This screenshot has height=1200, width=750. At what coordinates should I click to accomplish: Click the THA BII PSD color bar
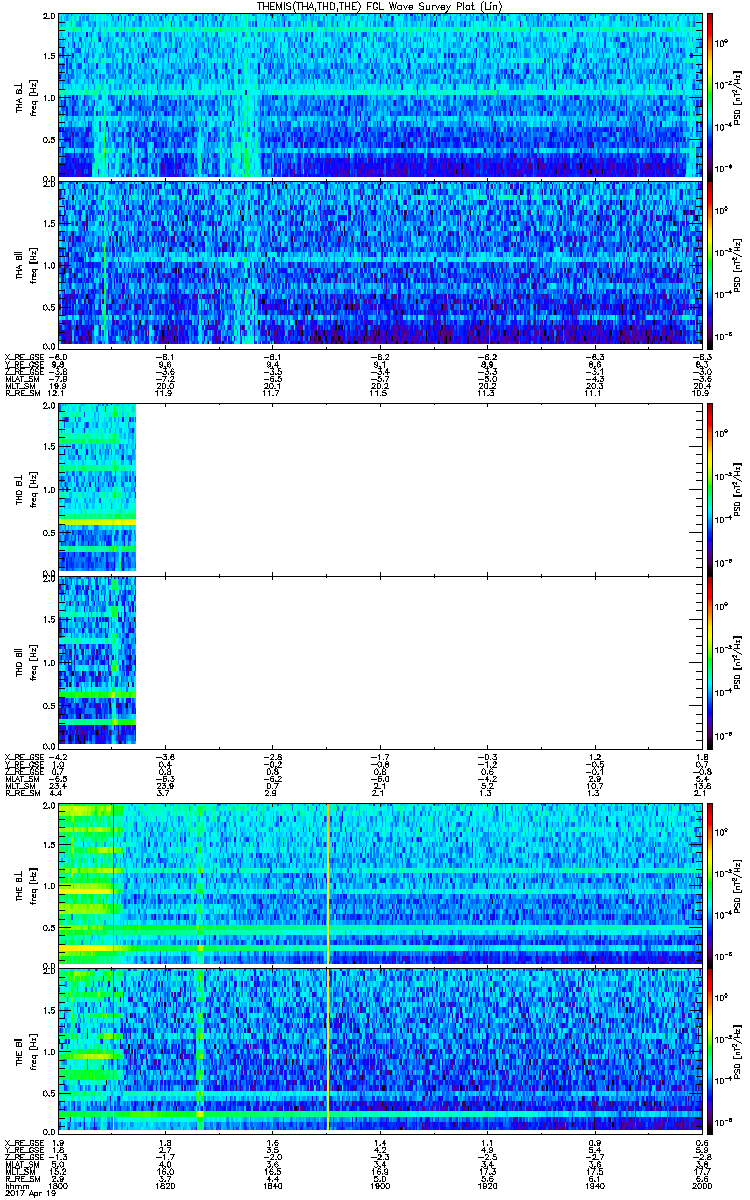(710, 264)
